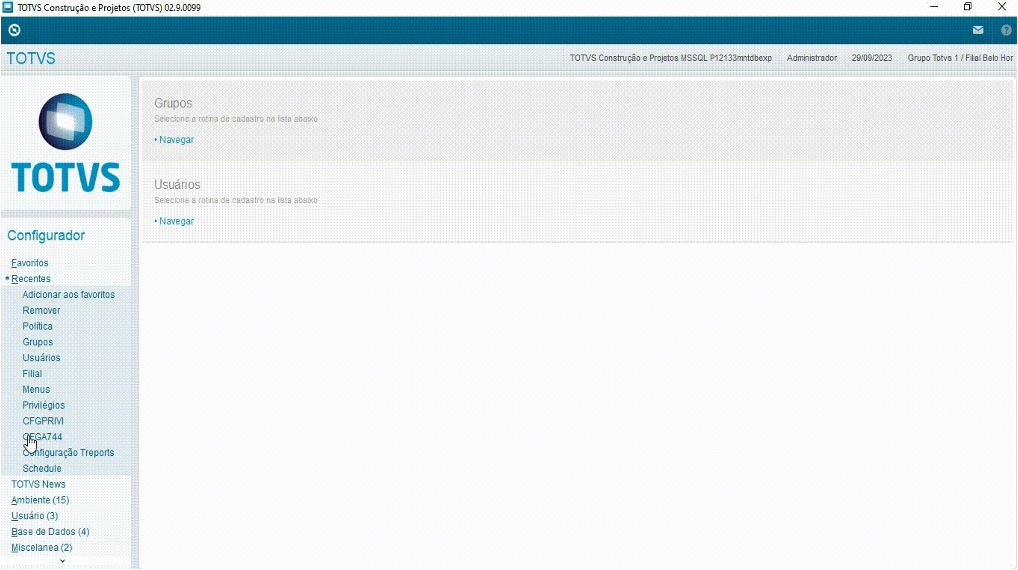The height and width of the screenshot is (570, 1018).
Task: Click the date 29/09/2023 in header
Action: [x=872, y=58]
